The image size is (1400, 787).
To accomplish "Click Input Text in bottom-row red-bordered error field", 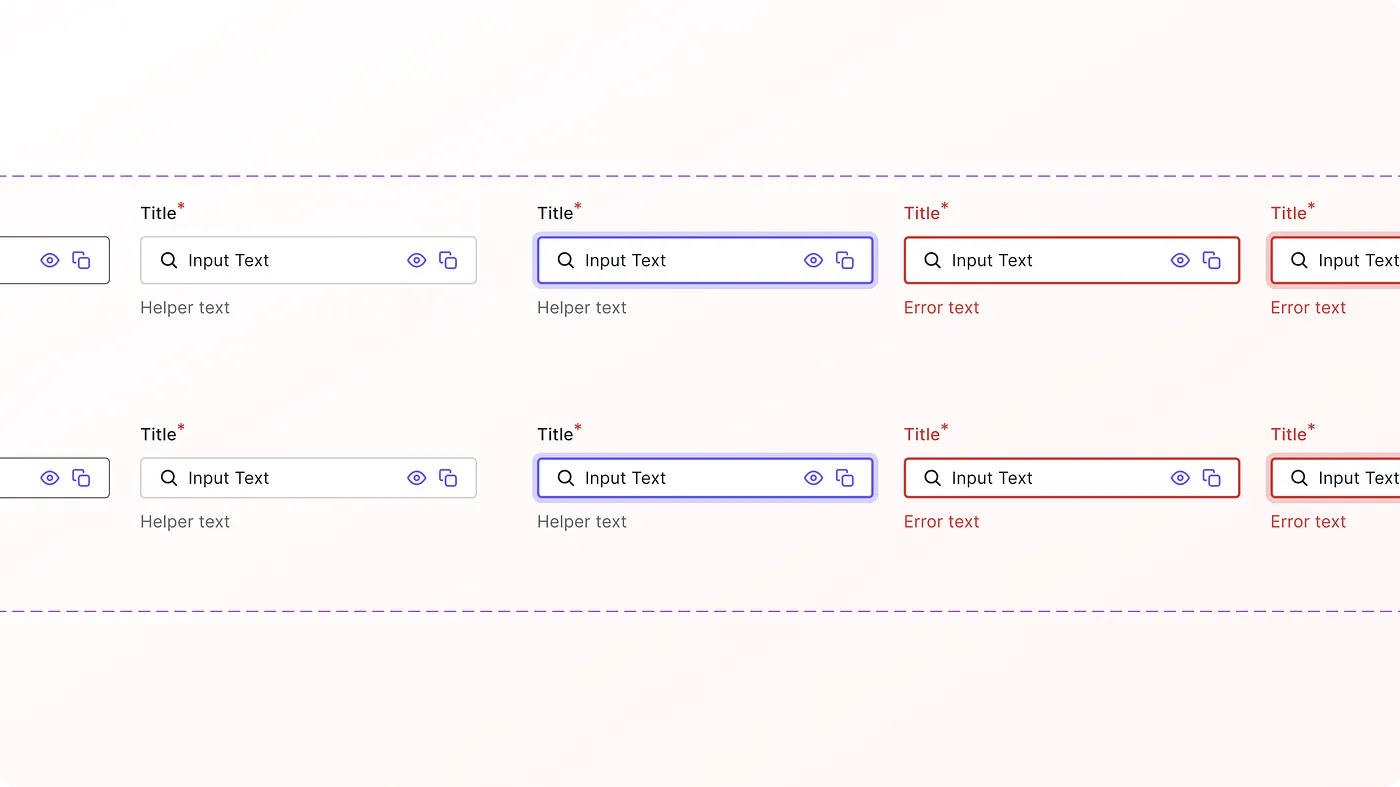I will coord(992,478).
